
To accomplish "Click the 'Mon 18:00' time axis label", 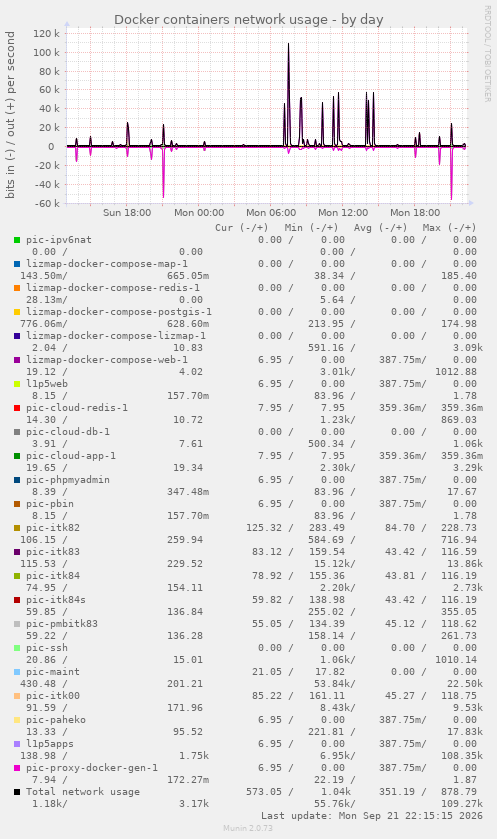I will pyautogui.click(x=415, y=213).
